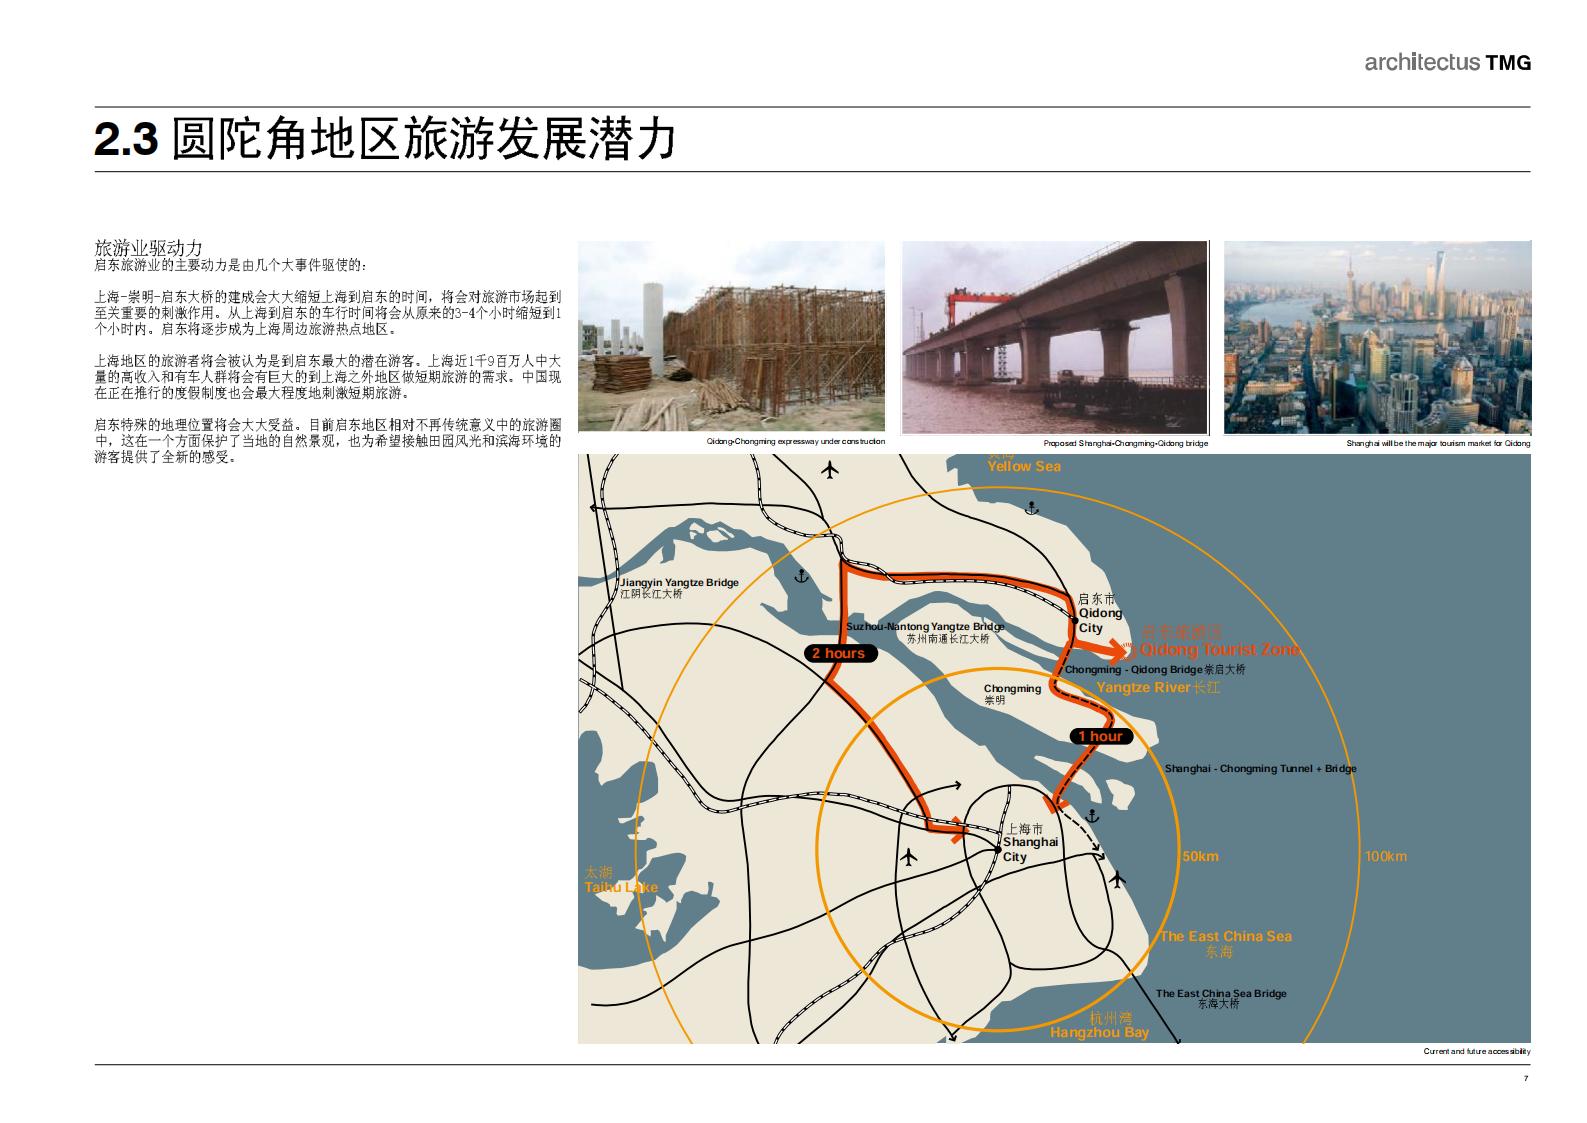Click the 'Chongming' island label
The image size is (1587, 1123).
click(1012, 688)
